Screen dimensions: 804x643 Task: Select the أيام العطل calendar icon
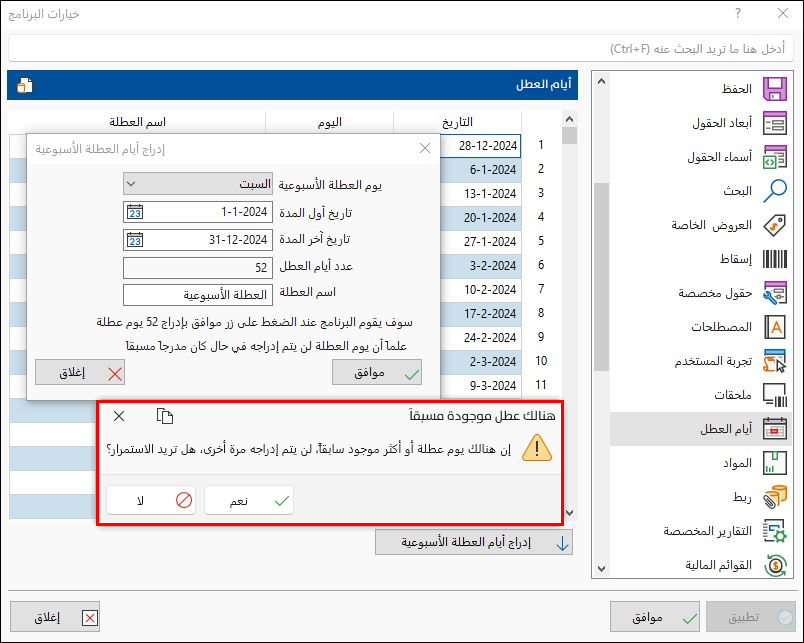[774, 429]
